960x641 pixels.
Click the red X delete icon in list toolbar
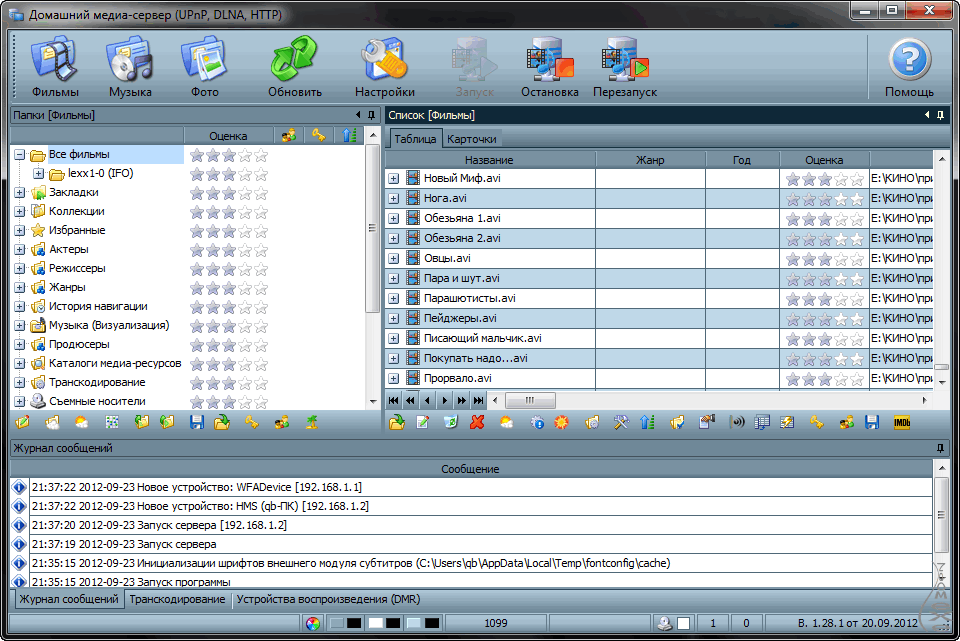[x=478, y=422]
